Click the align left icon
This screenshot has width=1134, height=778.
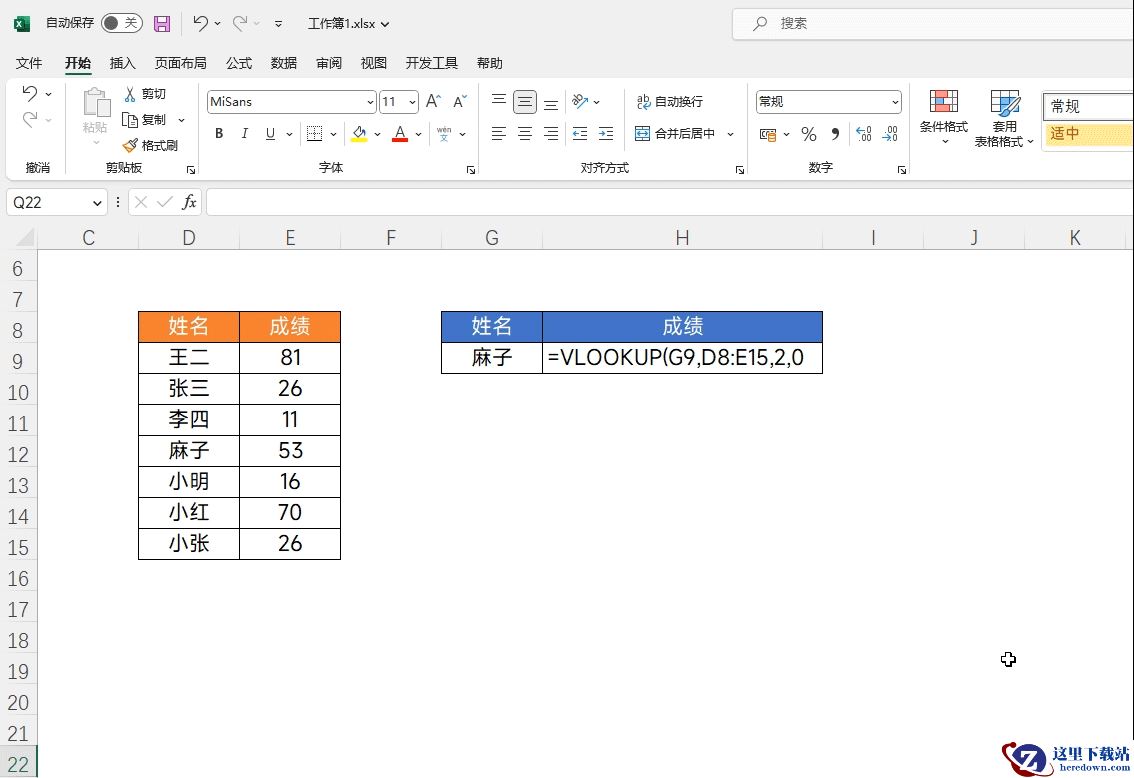499,134
